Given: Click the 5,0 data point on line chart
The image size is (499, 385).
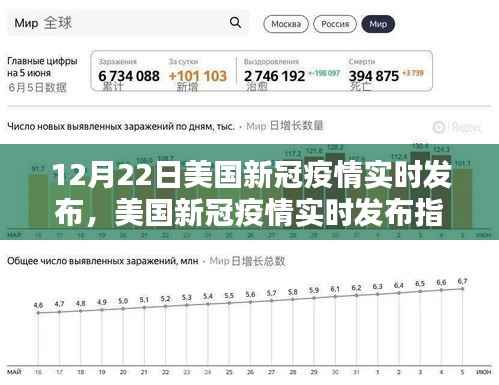Looking at the screenshot, I should point(123,309).
